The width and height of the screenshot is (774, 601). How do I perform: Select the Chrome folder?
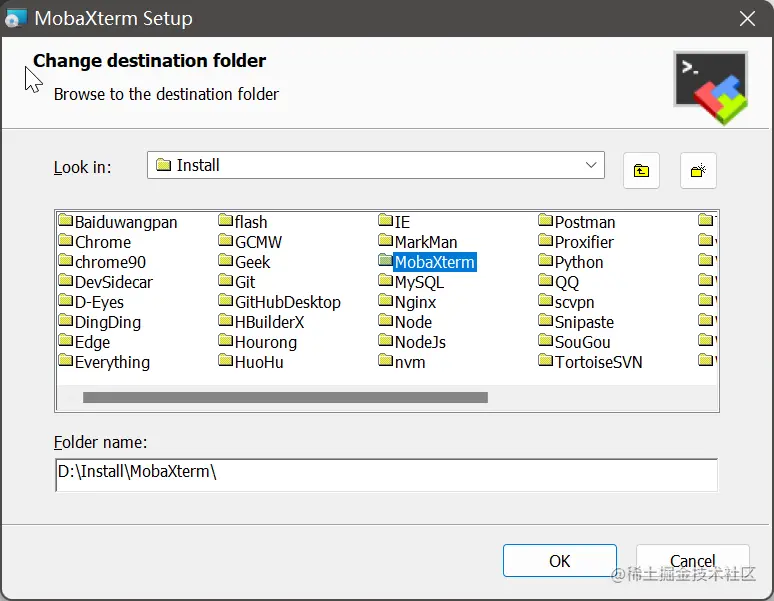pos(95,242)
